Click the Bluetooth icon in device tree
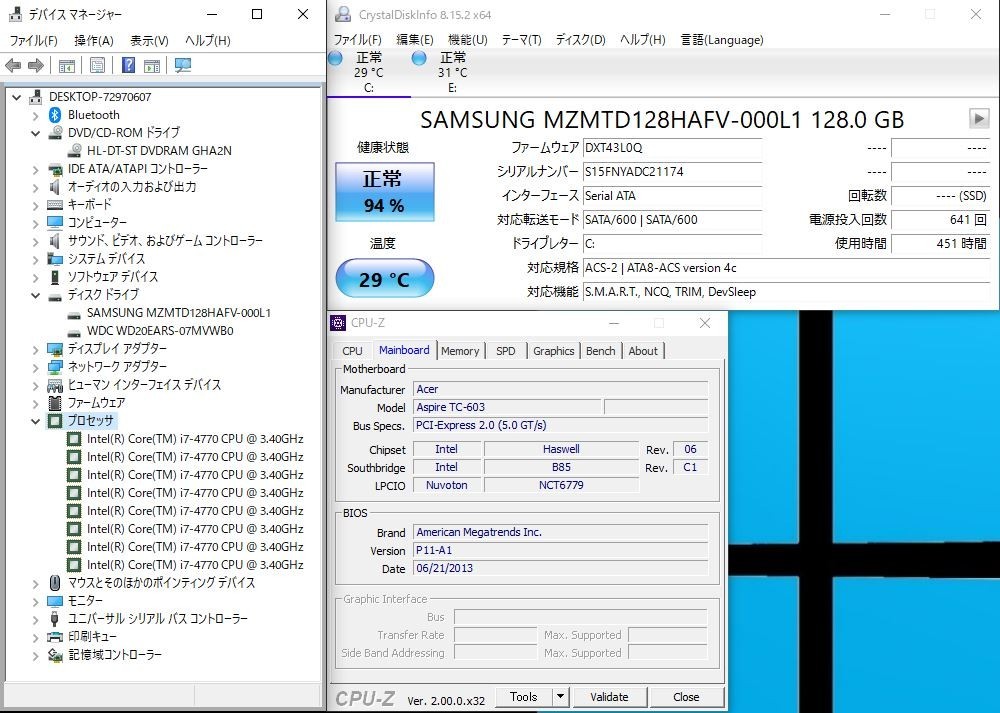The image size is (1000, 713). pyautogui.click(x=55, y=115)
